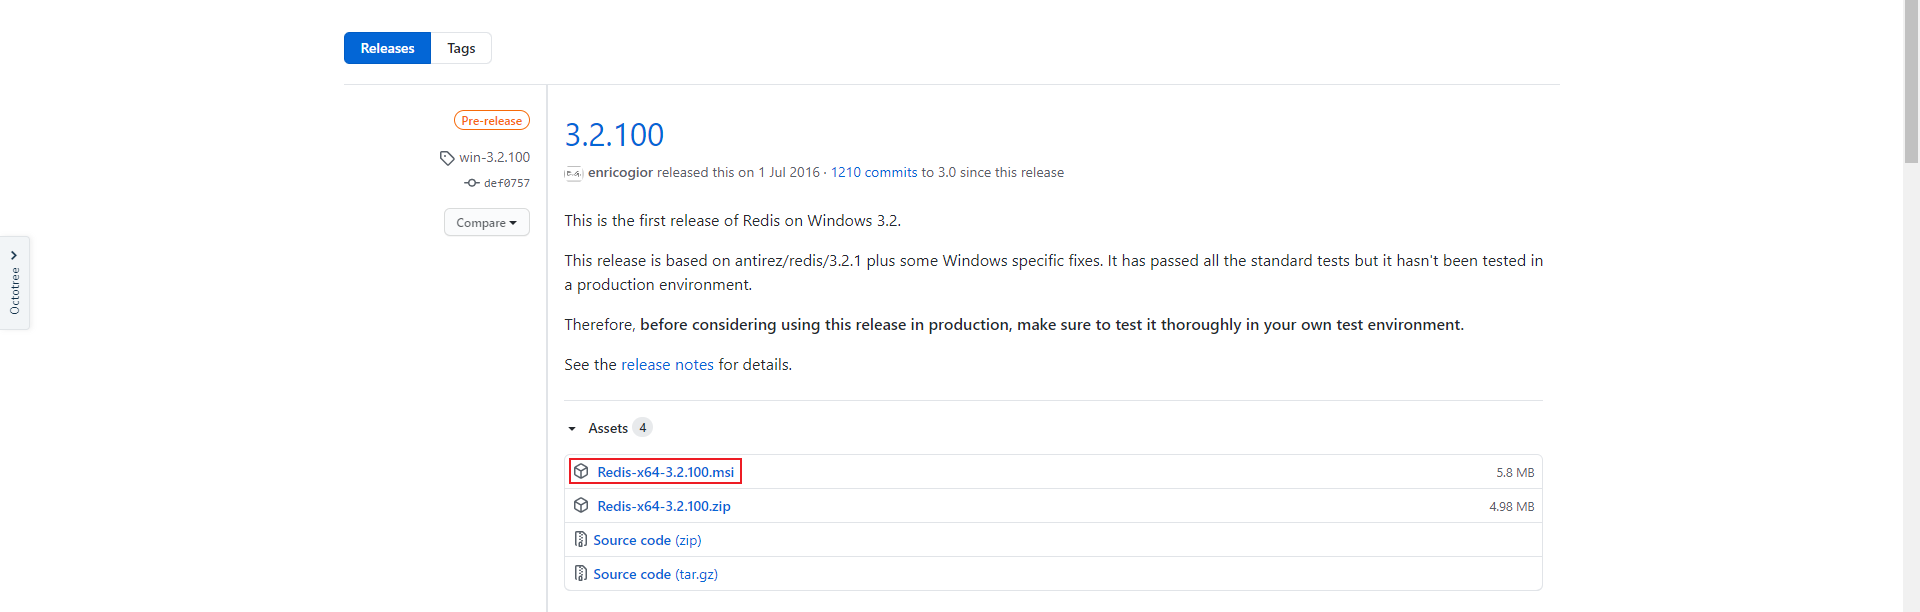The height and width of the screenshot is (612, 1920).
Task: Click the commit icon beside def0757
Action: 472,183
